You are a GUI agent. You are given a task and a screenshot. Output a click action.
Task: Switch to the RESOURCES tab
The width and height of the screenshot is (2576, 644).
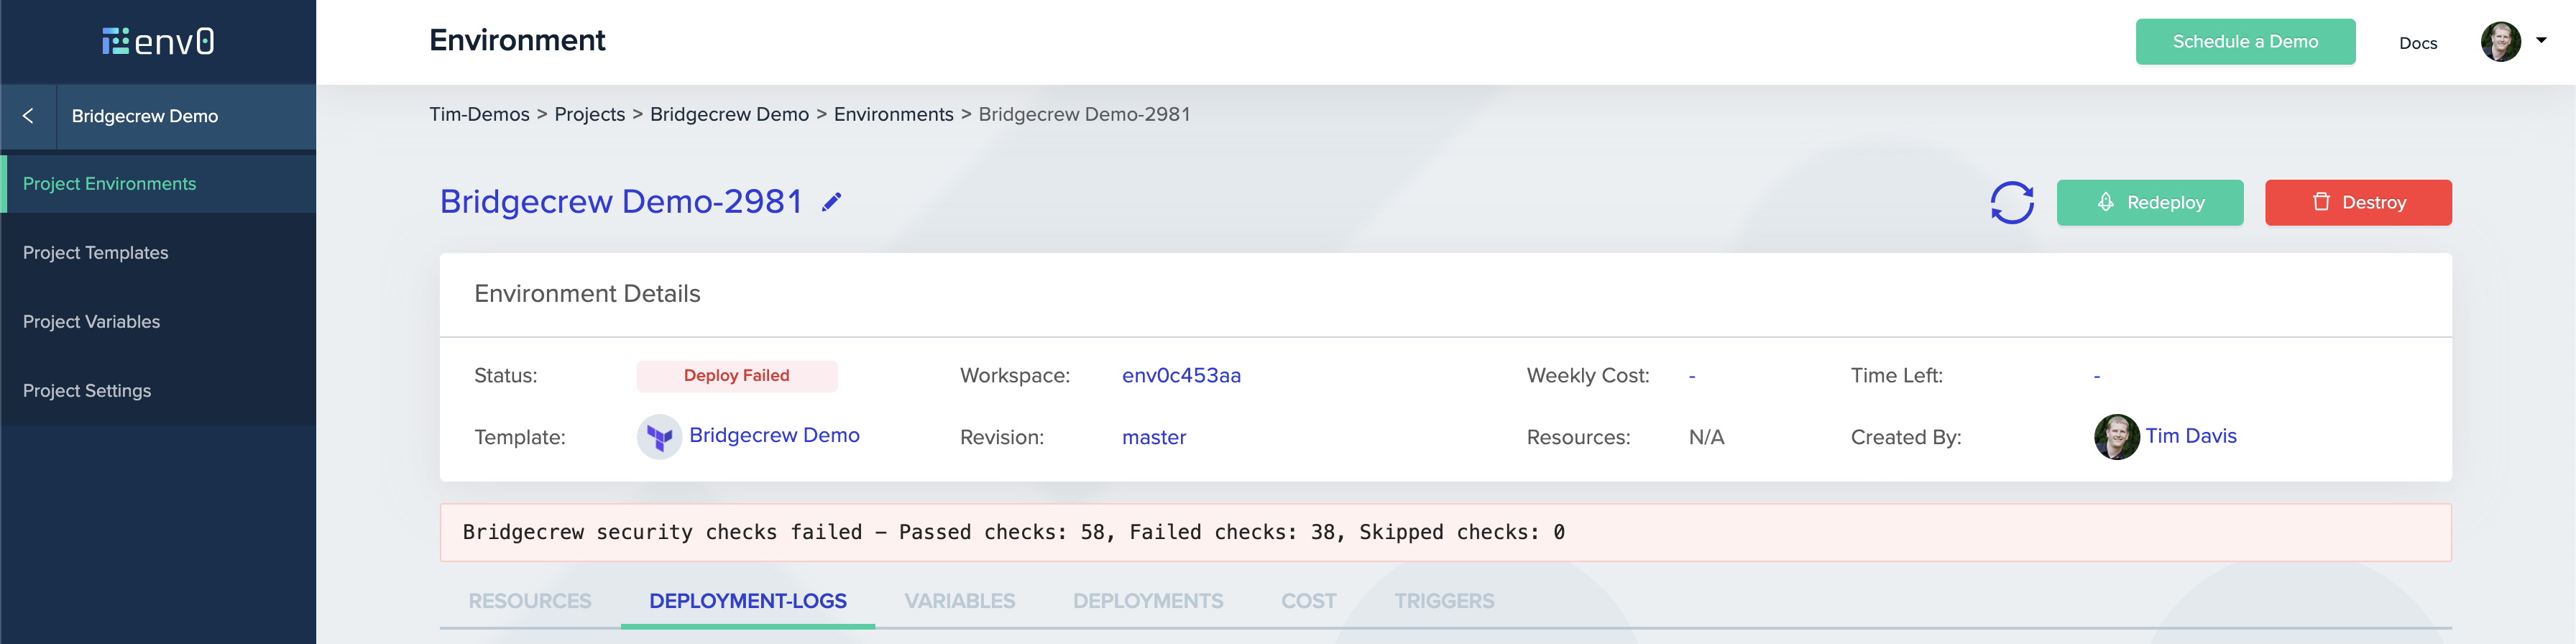coord(530,601)
